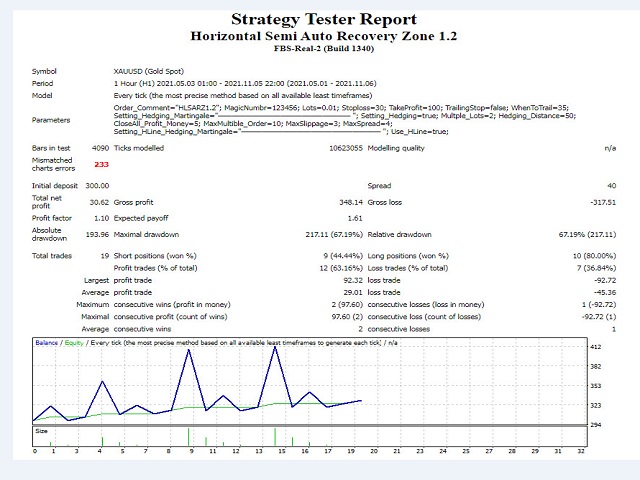Click the green 'Equity' legend label
Image resolution: width=640 pixels, height=480 pixels.
pyautogui.click(x=74, y=343)
